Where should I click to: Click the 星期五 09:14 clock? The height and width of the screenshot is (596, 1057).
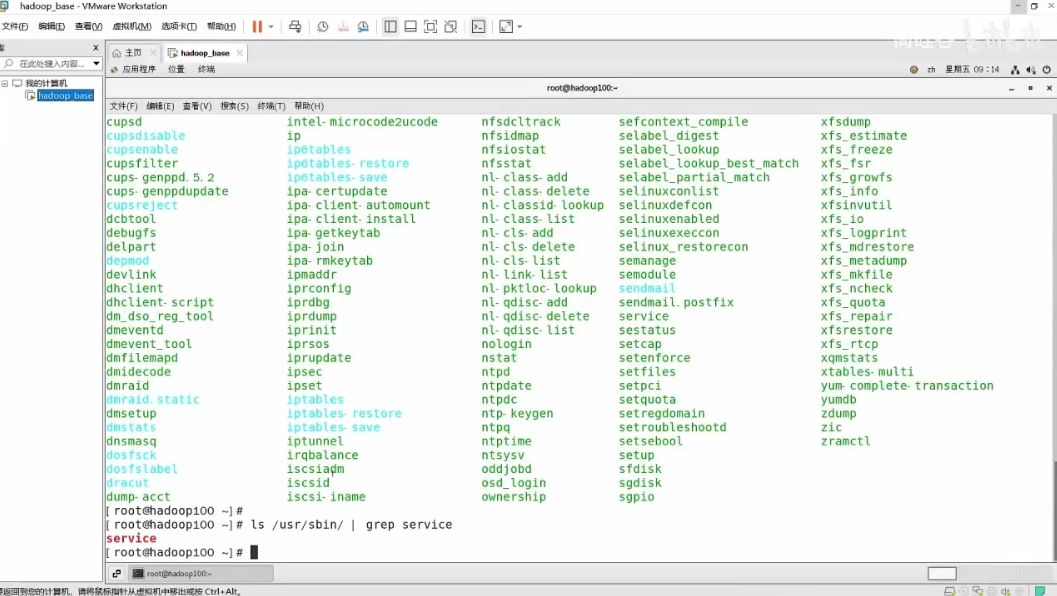972,69
